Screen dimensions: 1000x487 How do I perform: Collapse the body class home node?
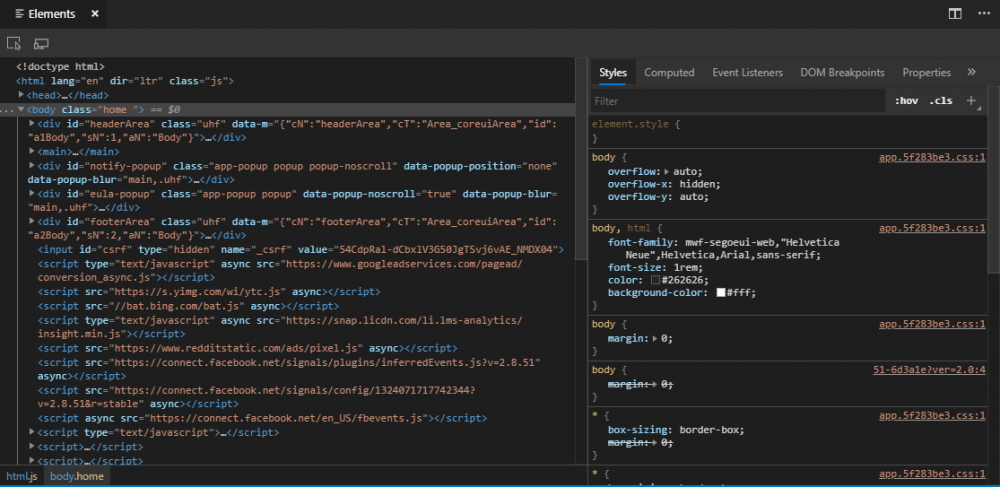[x=21, y=109]
